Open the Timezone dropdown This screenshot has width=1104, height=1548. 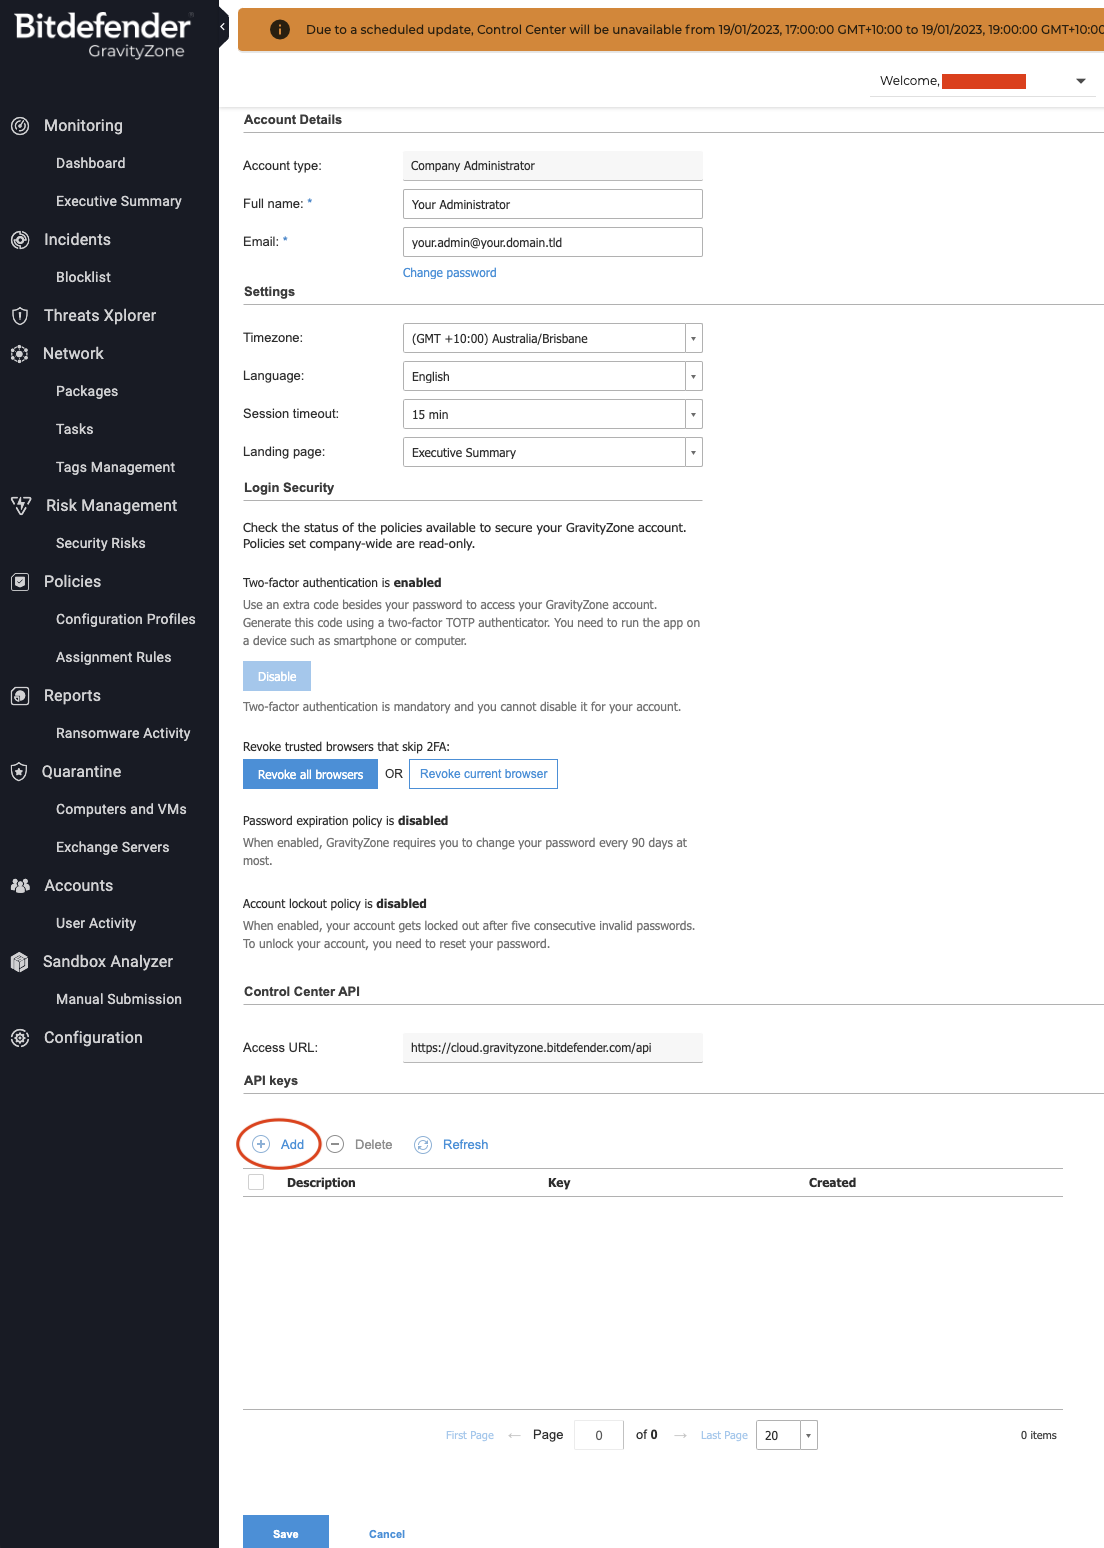pyautogui.click(x=692, y=338)
